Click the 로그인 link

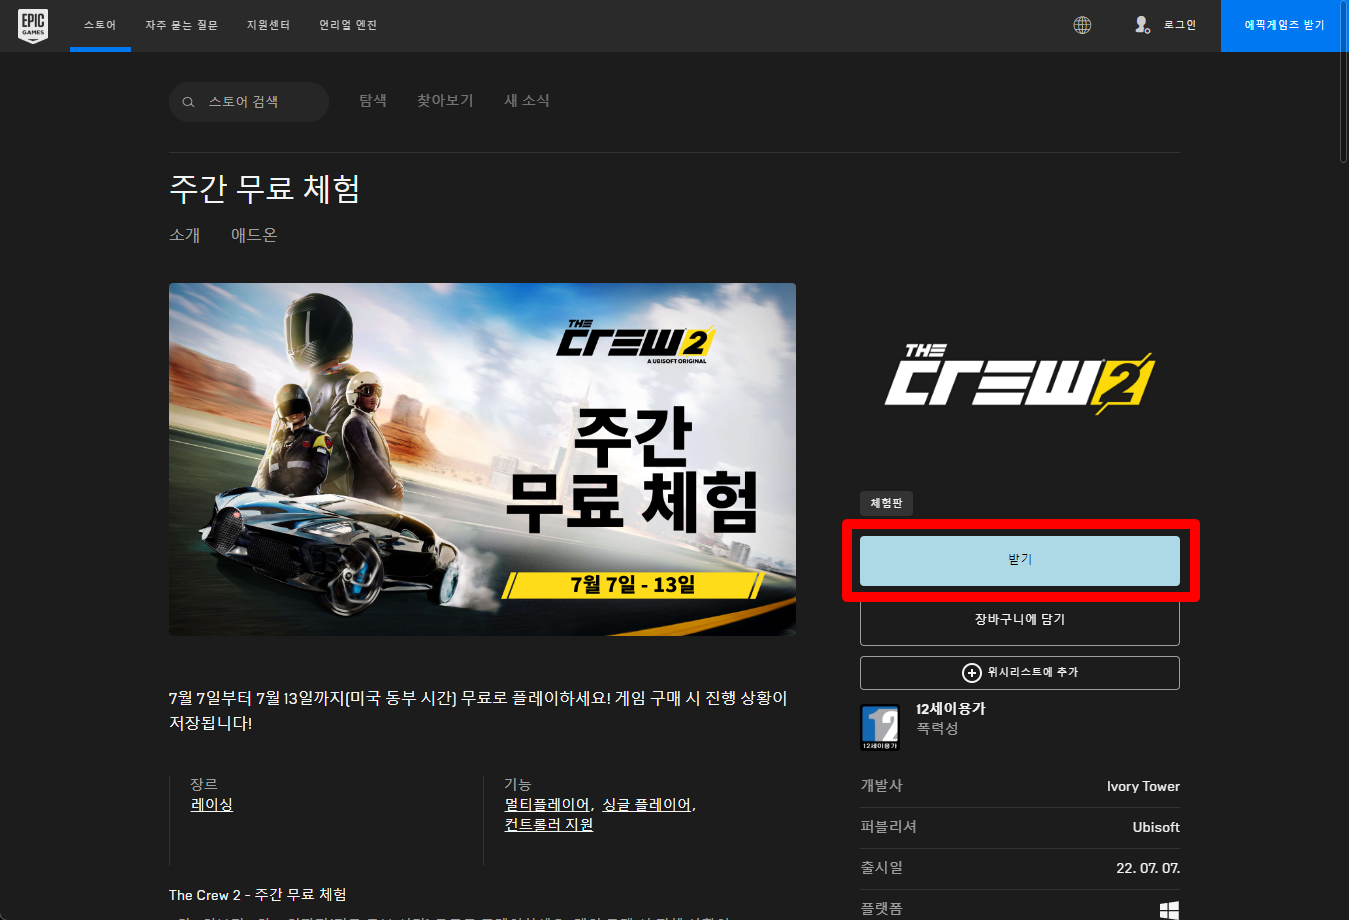click(x=1180, y=25)
